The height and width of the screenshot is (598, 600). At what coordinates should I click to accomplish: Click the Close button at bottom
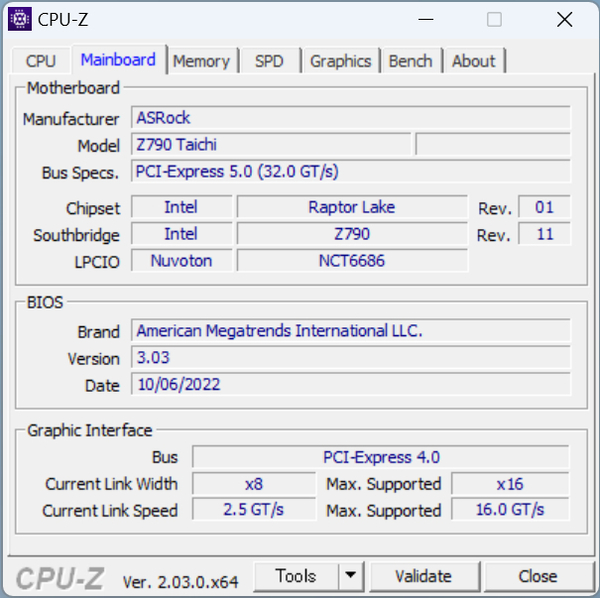(538, 576)
